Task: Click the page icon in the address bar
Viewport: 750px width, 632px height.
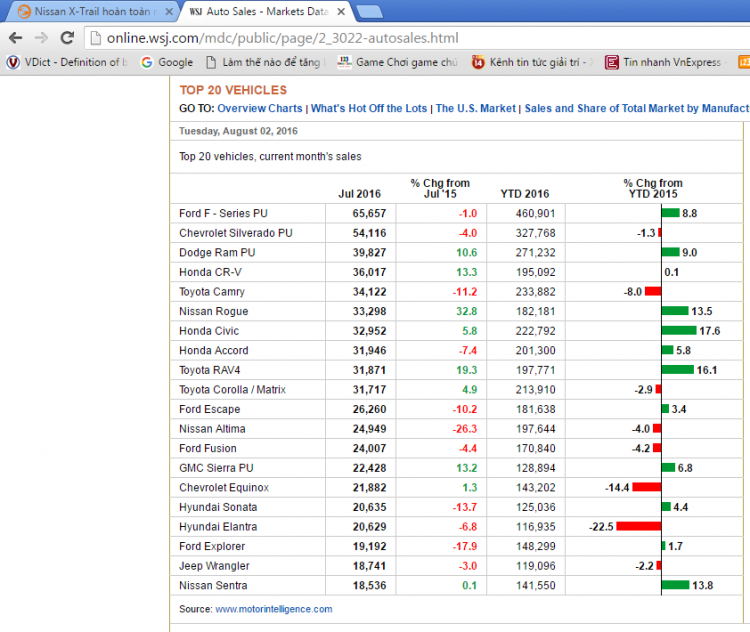Action: (x=96, y=38)
